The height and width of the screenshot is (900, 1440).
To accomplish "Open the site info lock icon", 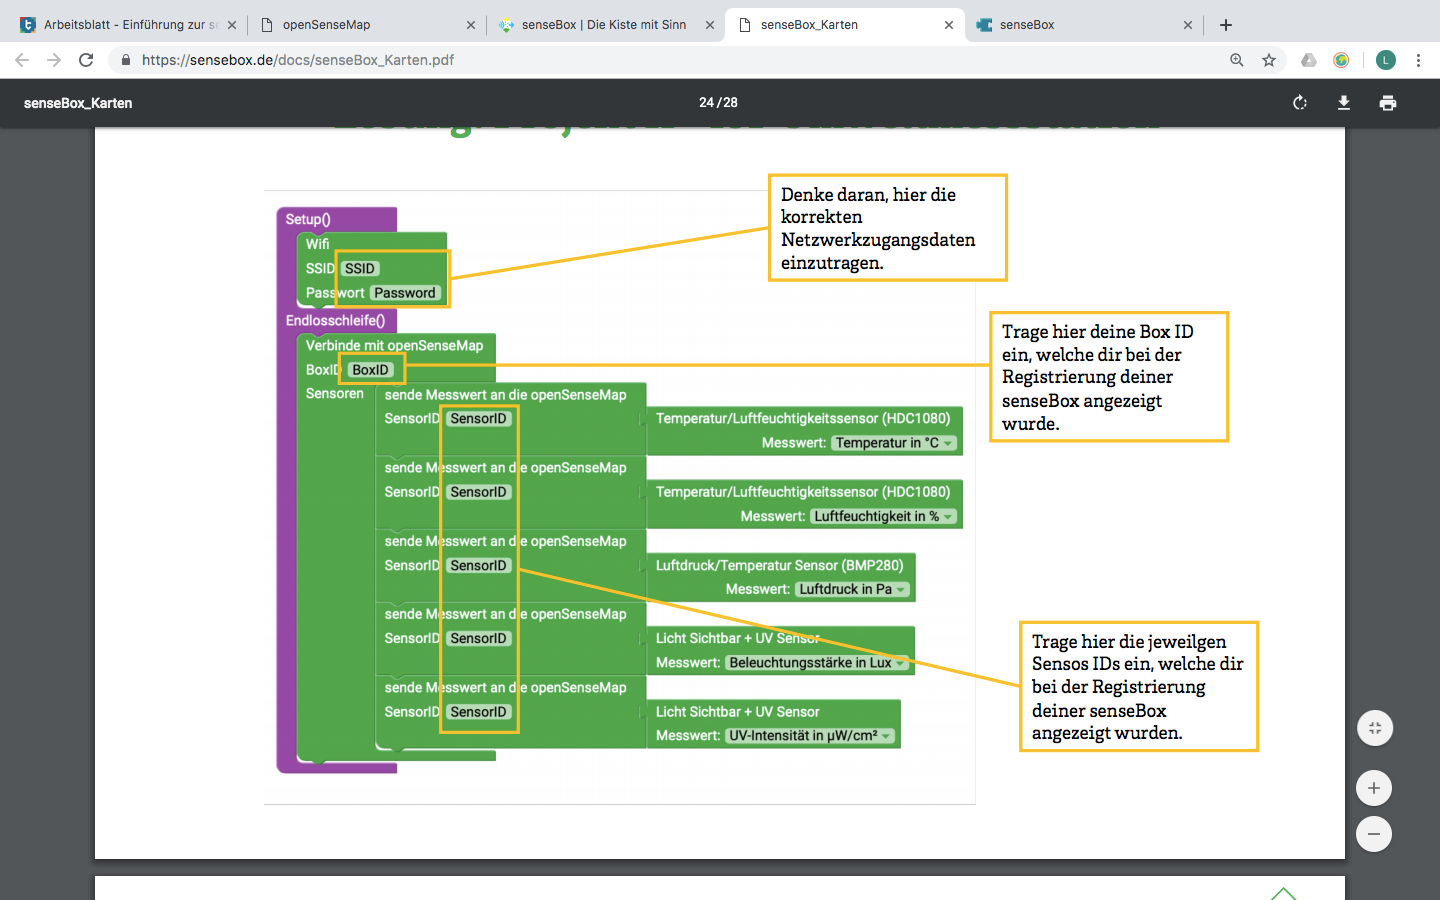I will [x=126, y=60].
